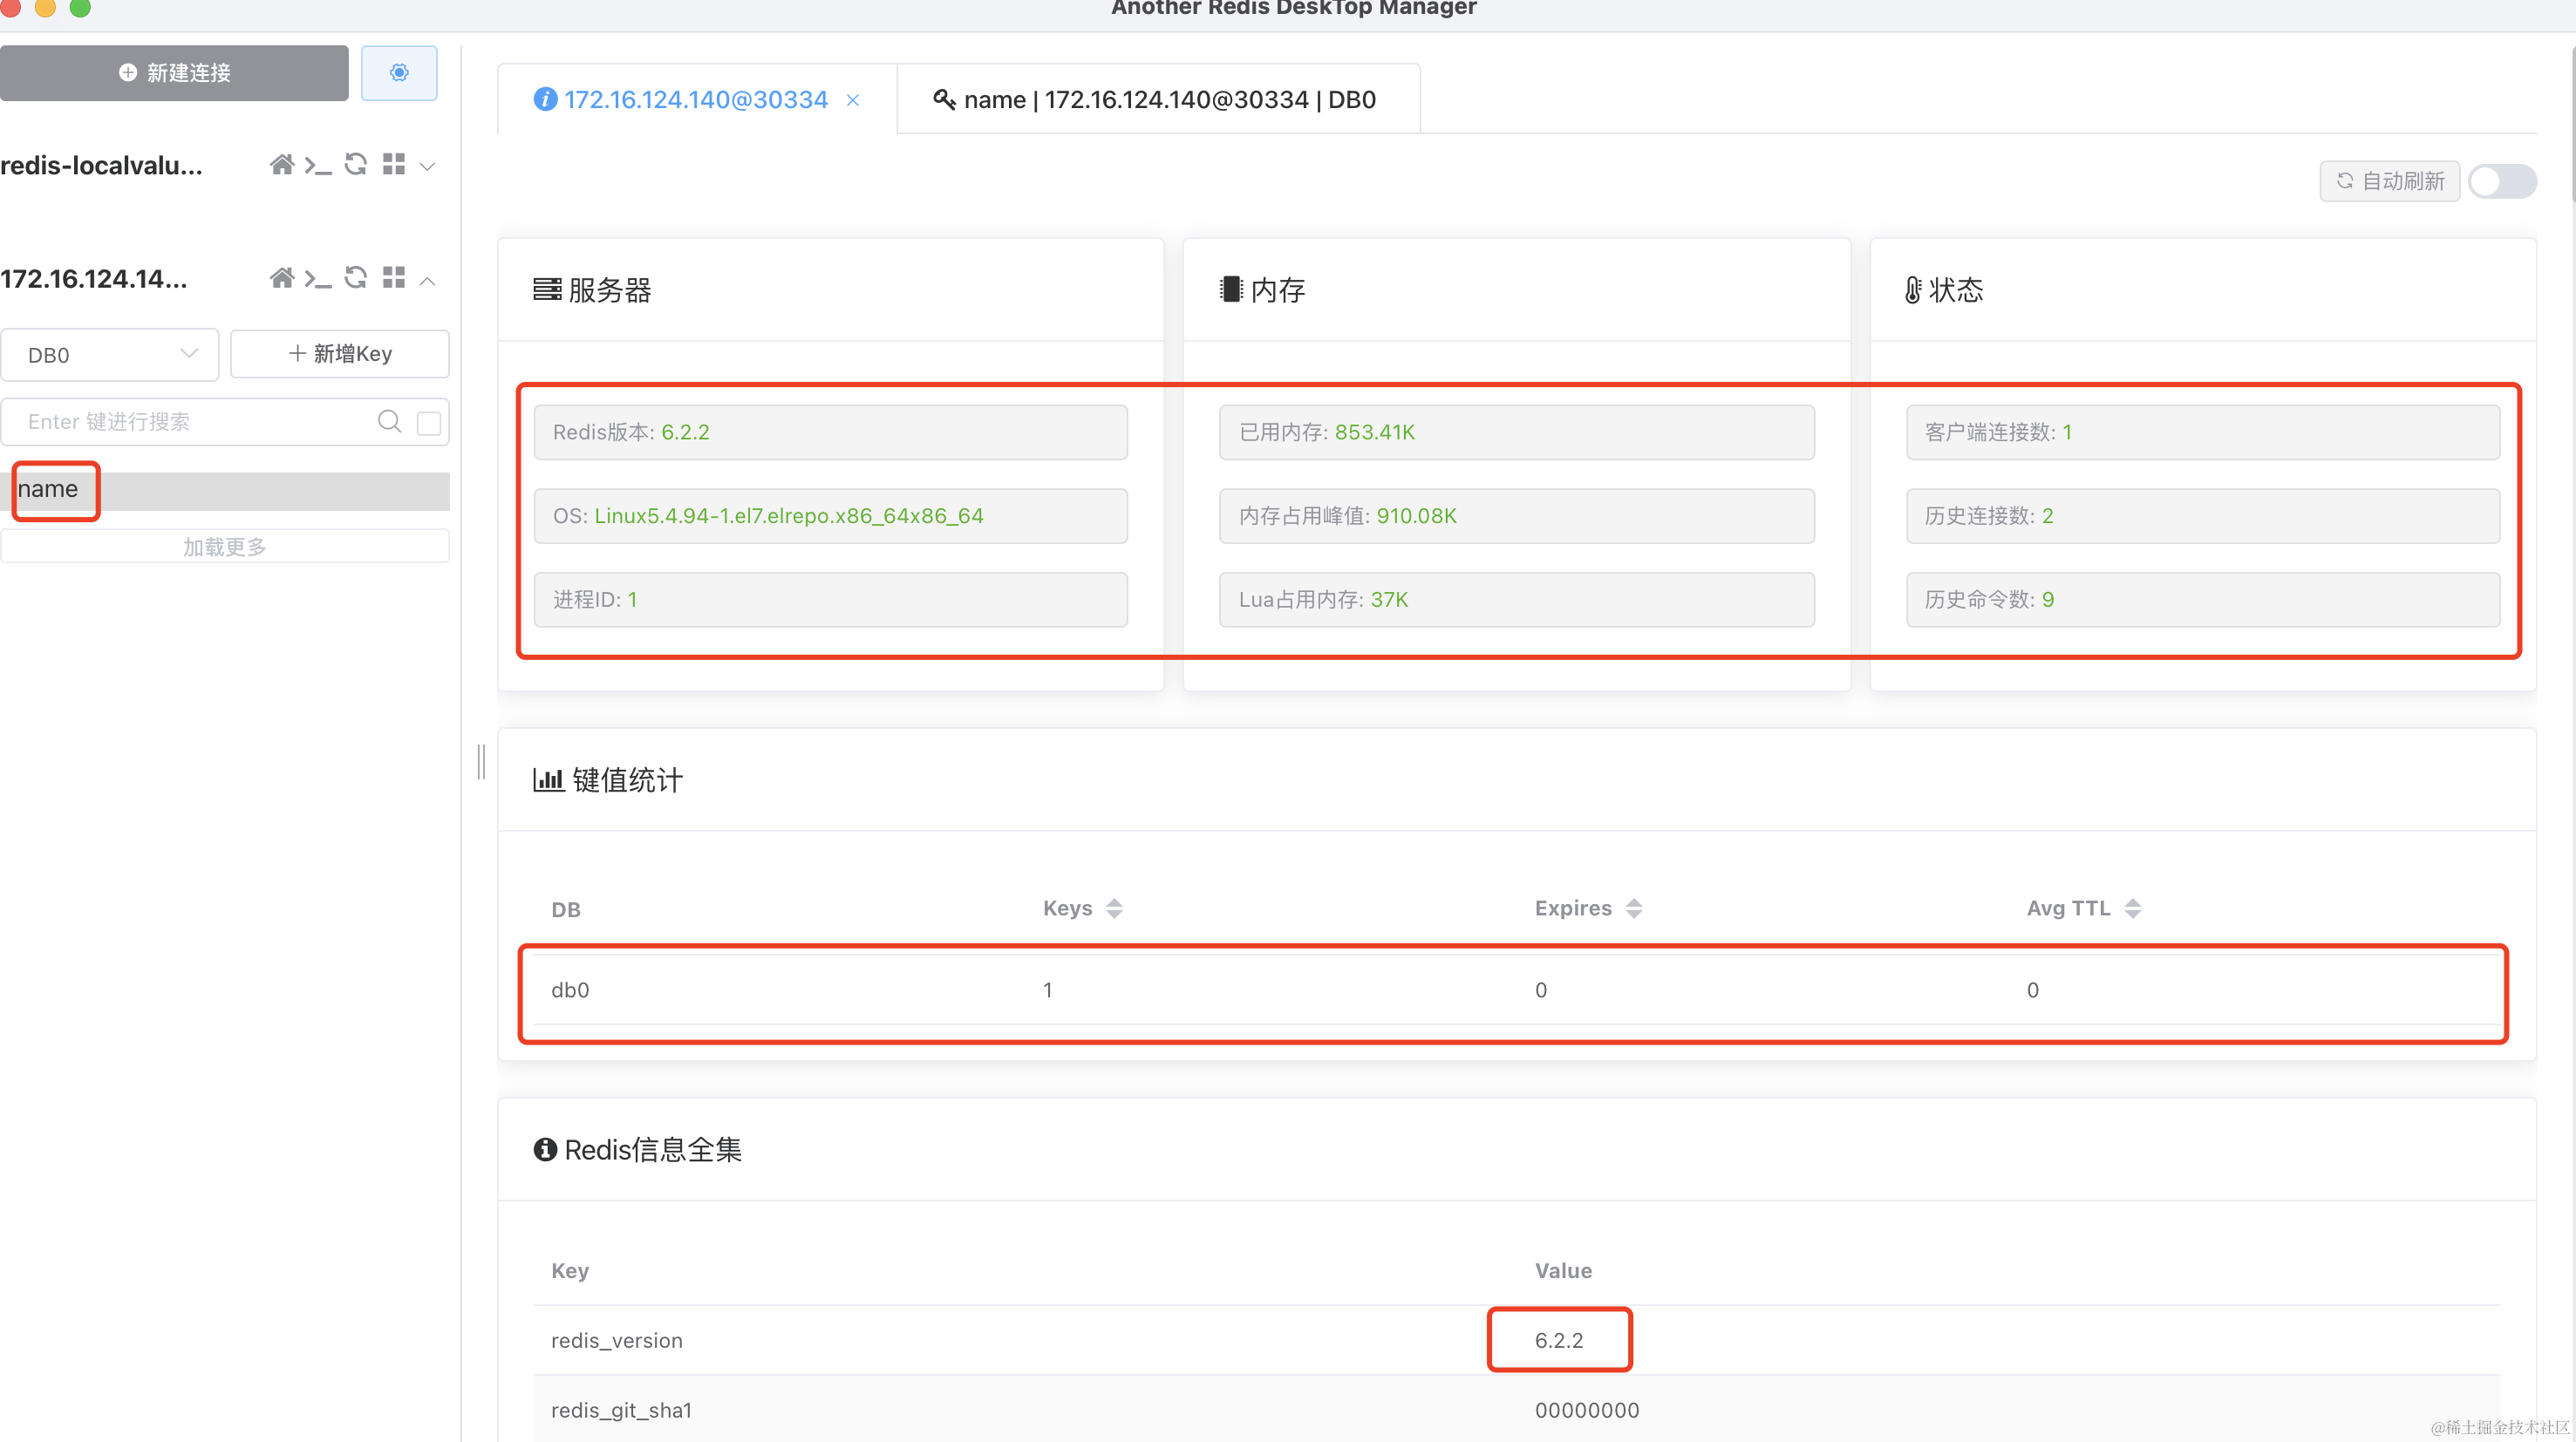
Task: Click the 新建连接 new connection button
Action: [174, 72]
